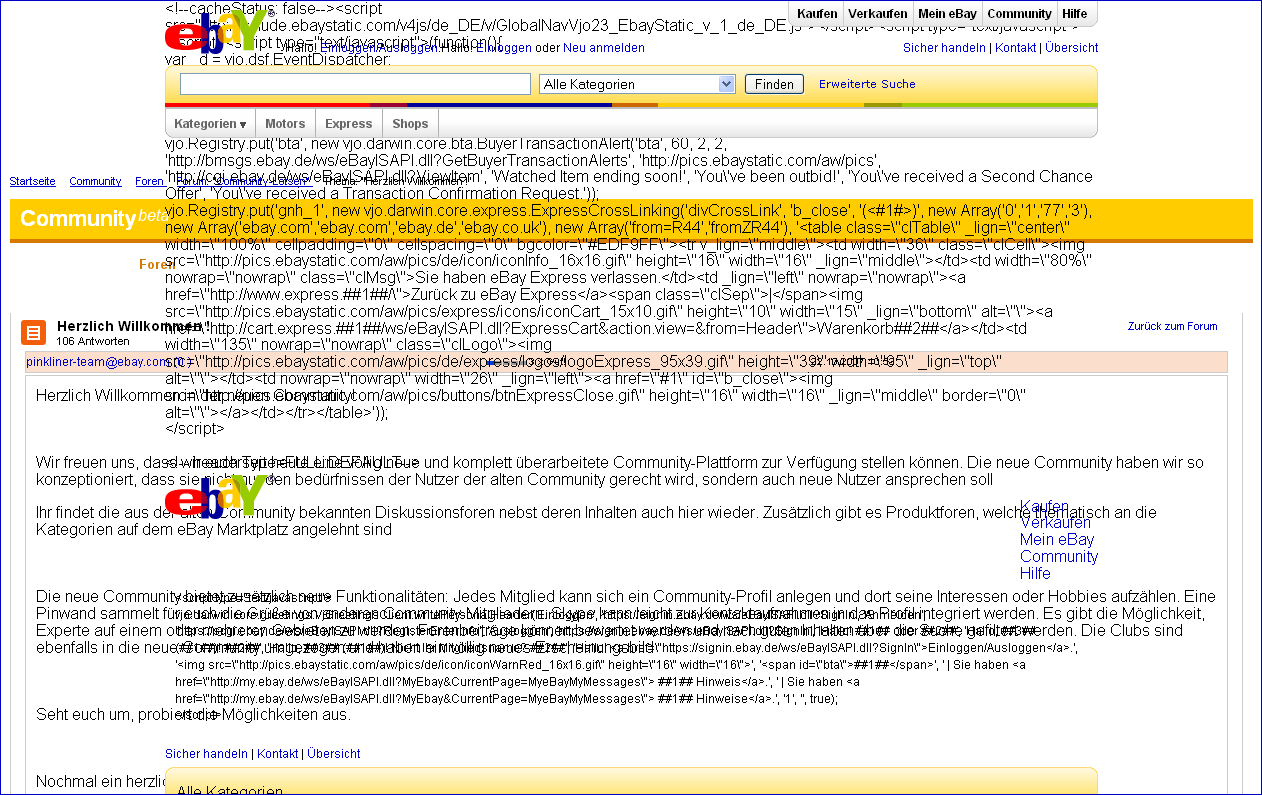Viewport: 1262px width, 795px height.
Task: Click the paragraph starting Ihr findet die
Action: [596, 521]
